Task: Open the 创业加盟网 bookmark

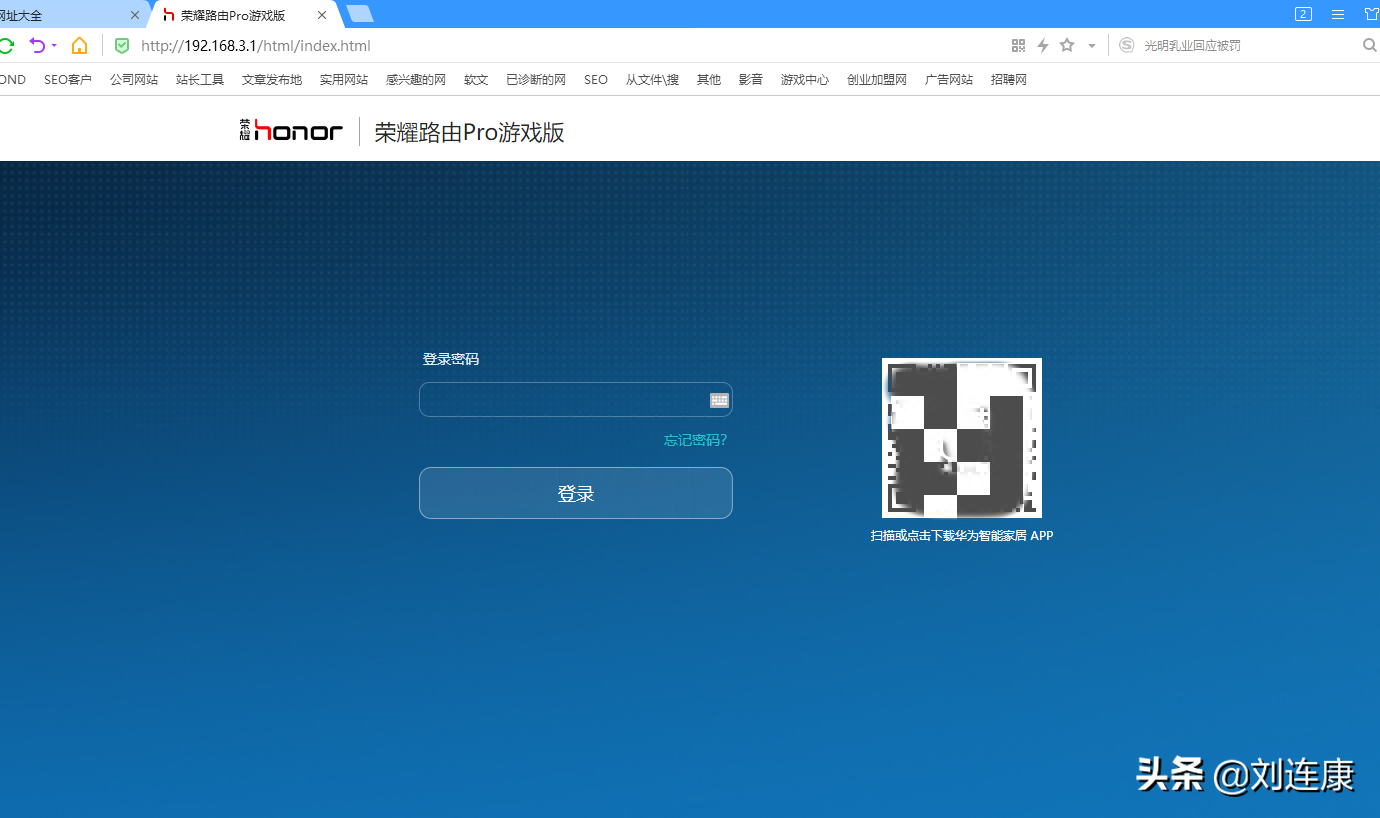Action: click(877, 80)
